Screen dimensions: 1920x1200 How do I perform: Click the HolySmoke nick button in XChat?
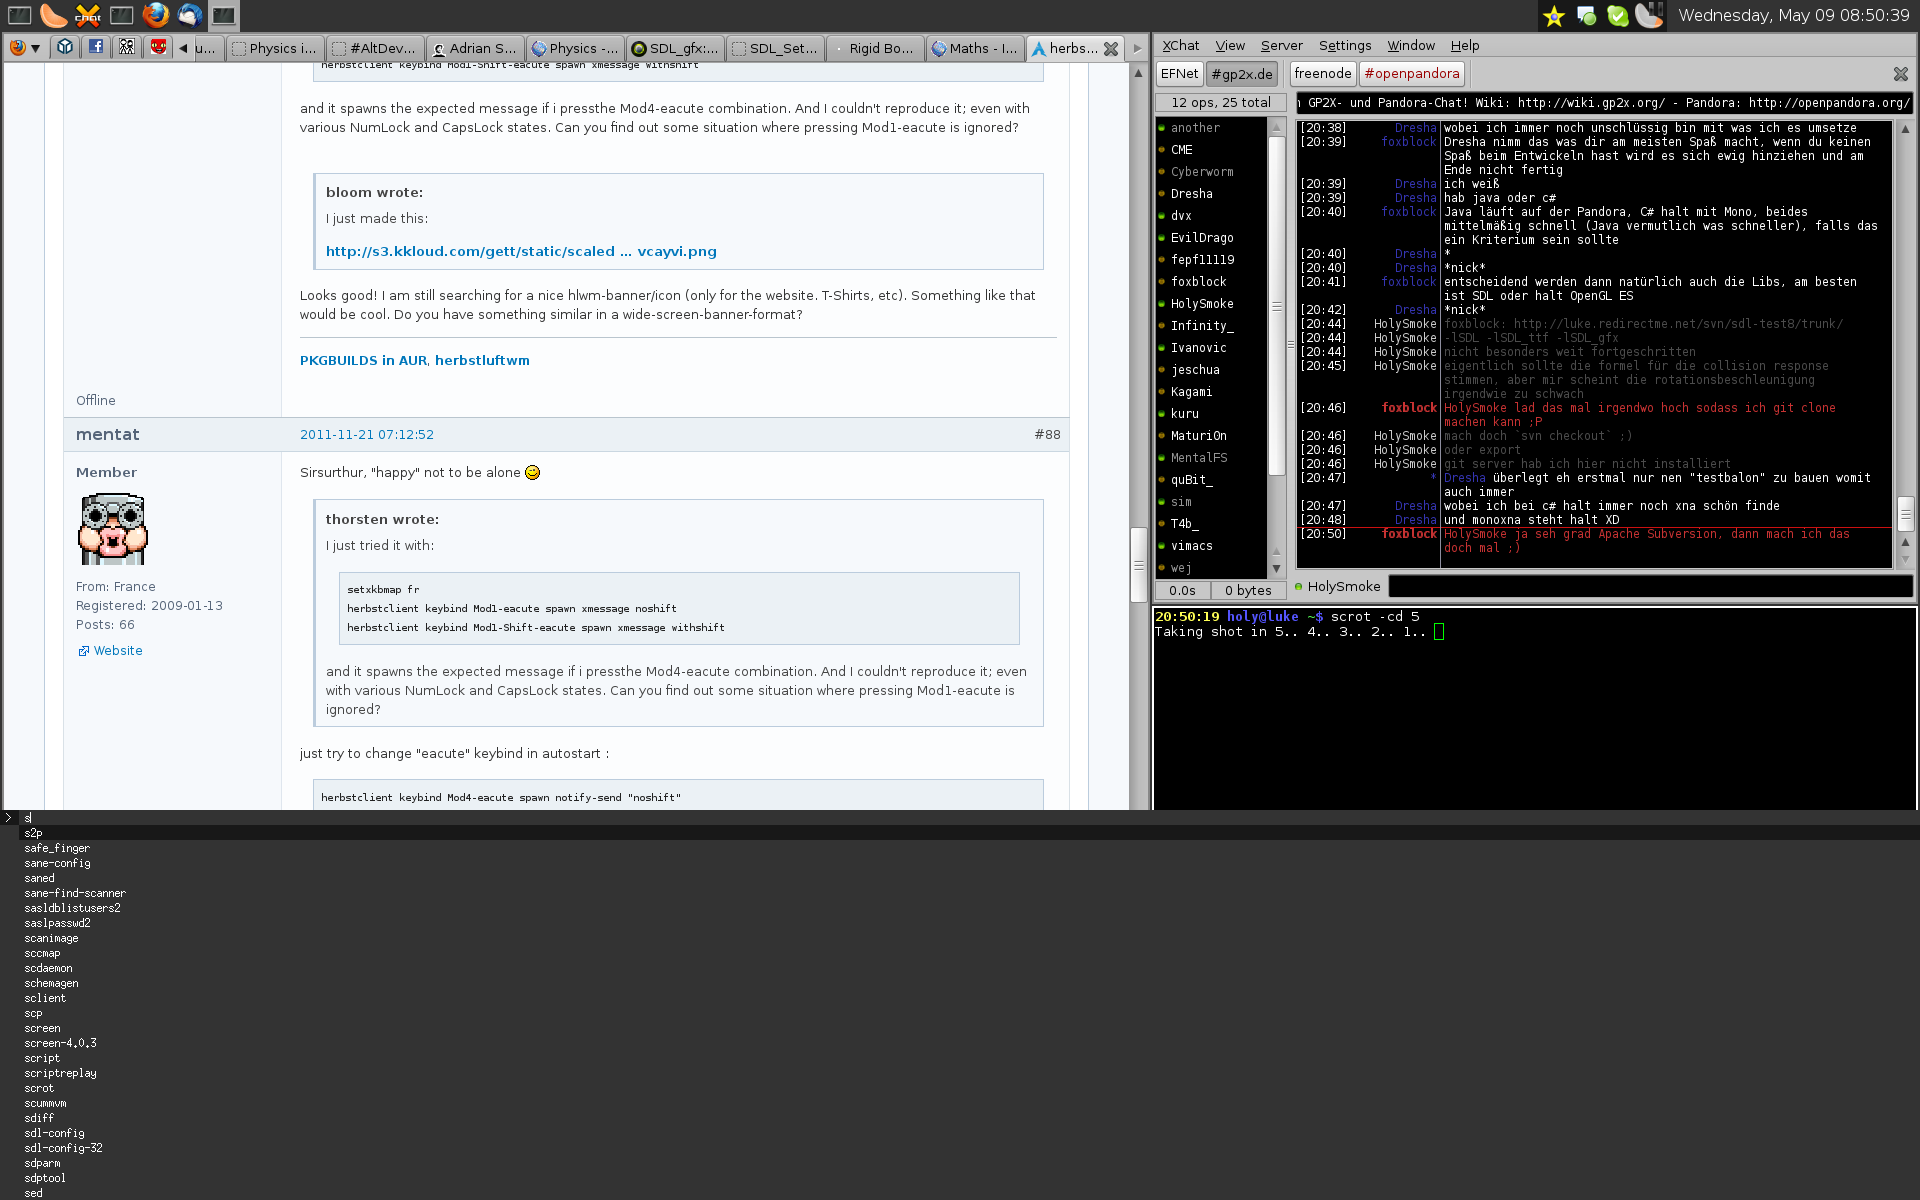(x=1343, y=586)
